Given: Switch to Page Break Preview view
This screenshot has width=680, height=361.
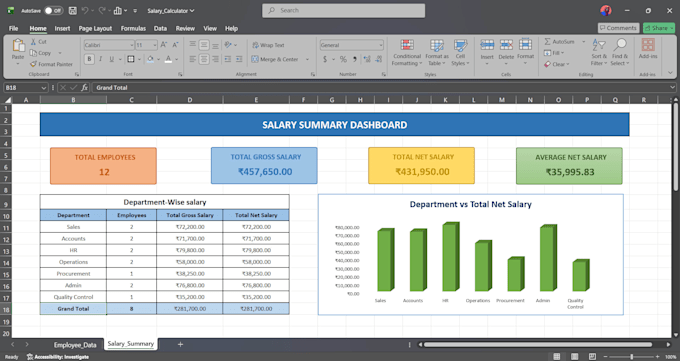Looking at the screenshot, I should 592,357.
